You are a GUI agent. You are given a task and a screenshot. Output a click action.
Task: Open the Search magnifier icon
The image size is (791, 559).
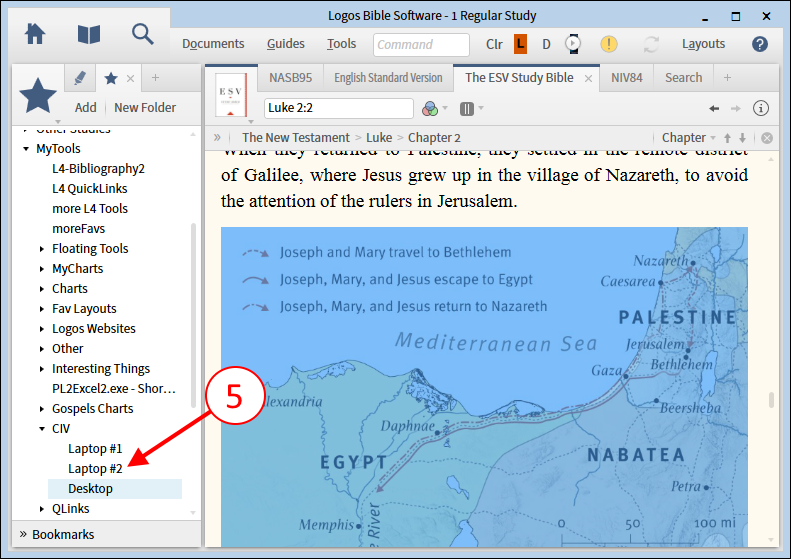[143, 35]
